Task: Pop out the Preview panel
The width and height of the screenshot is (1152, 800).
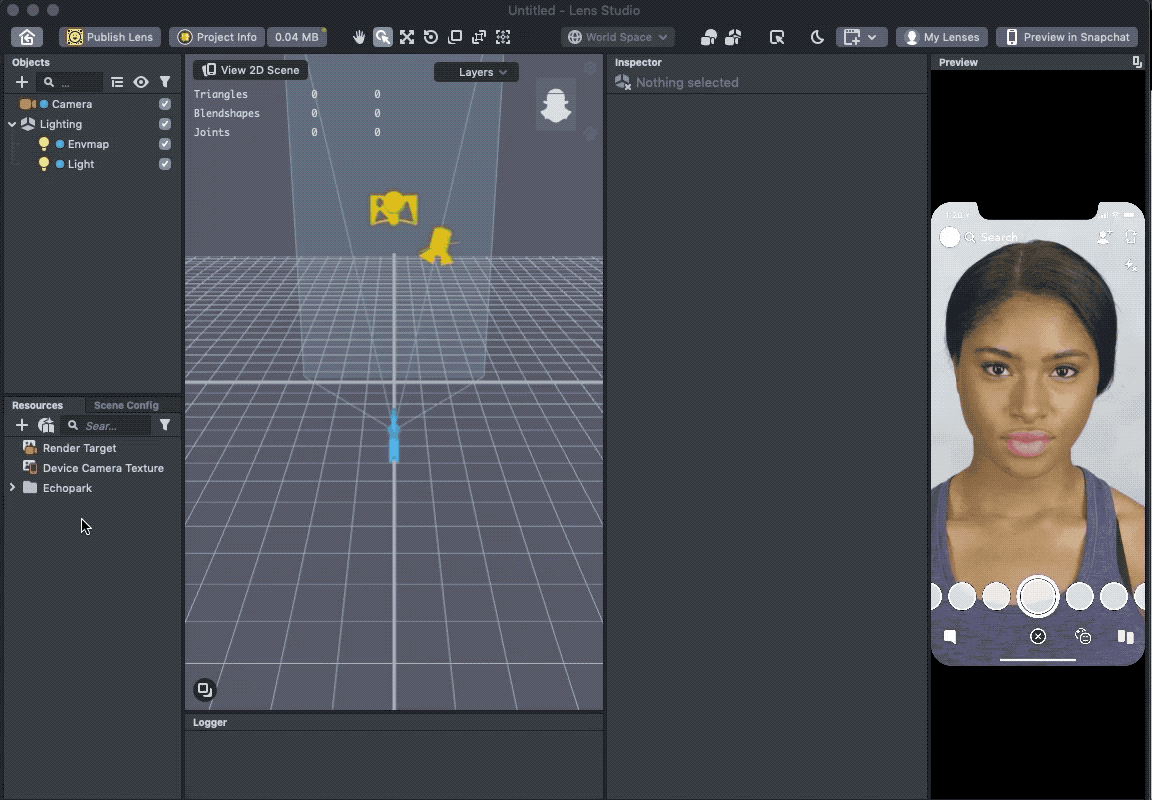Action: click(1137, 62)
